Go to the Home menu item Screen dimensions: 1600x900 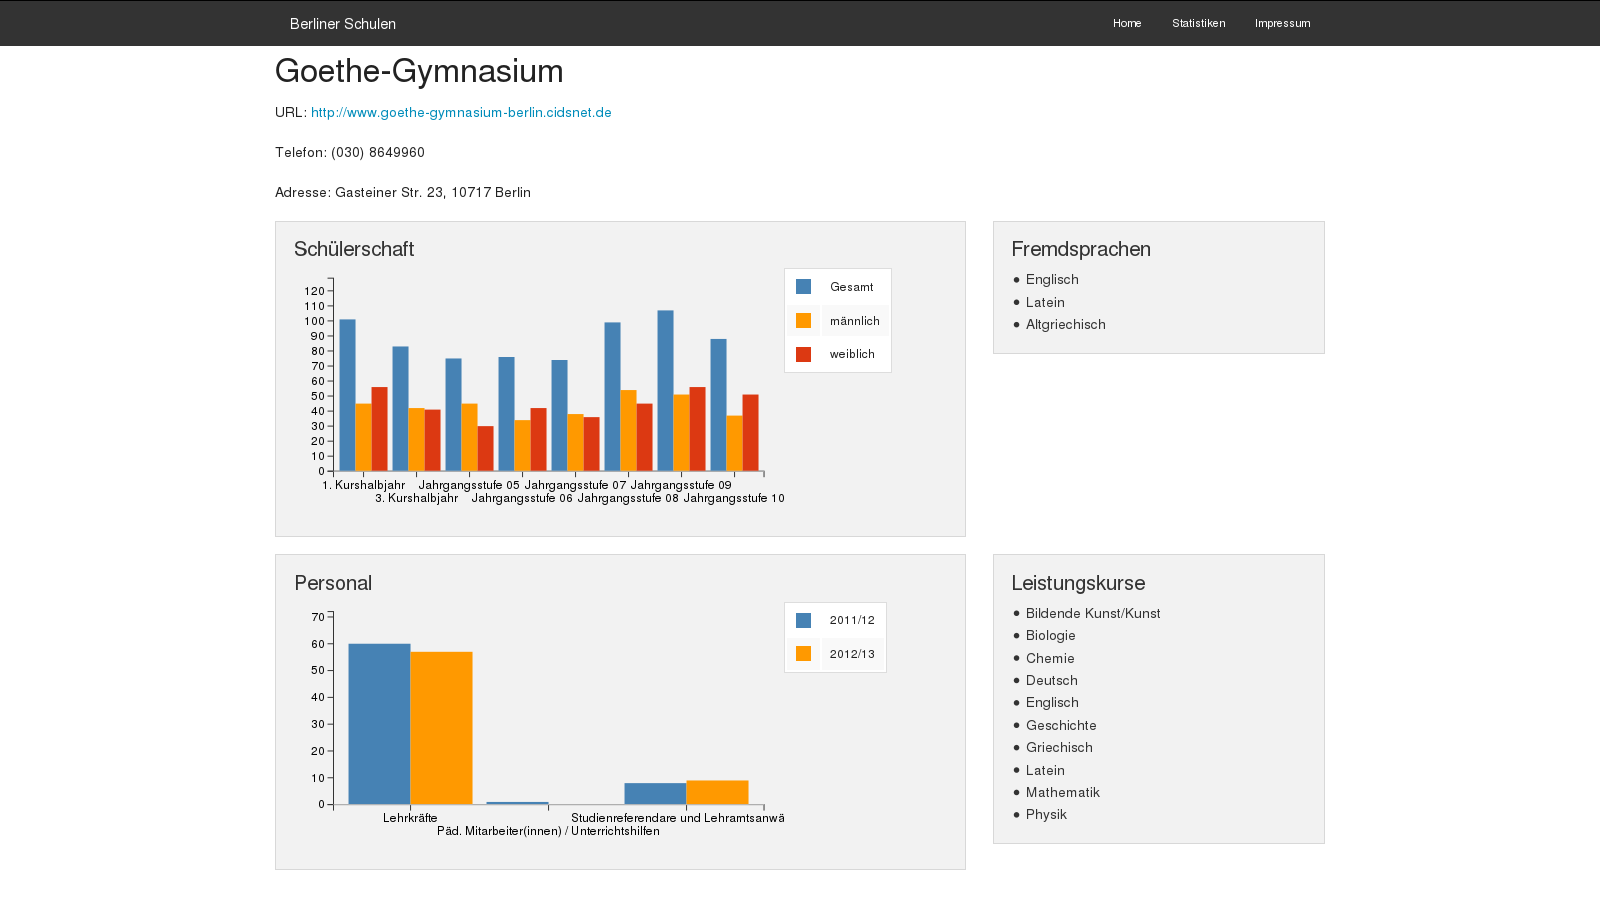1127,23
